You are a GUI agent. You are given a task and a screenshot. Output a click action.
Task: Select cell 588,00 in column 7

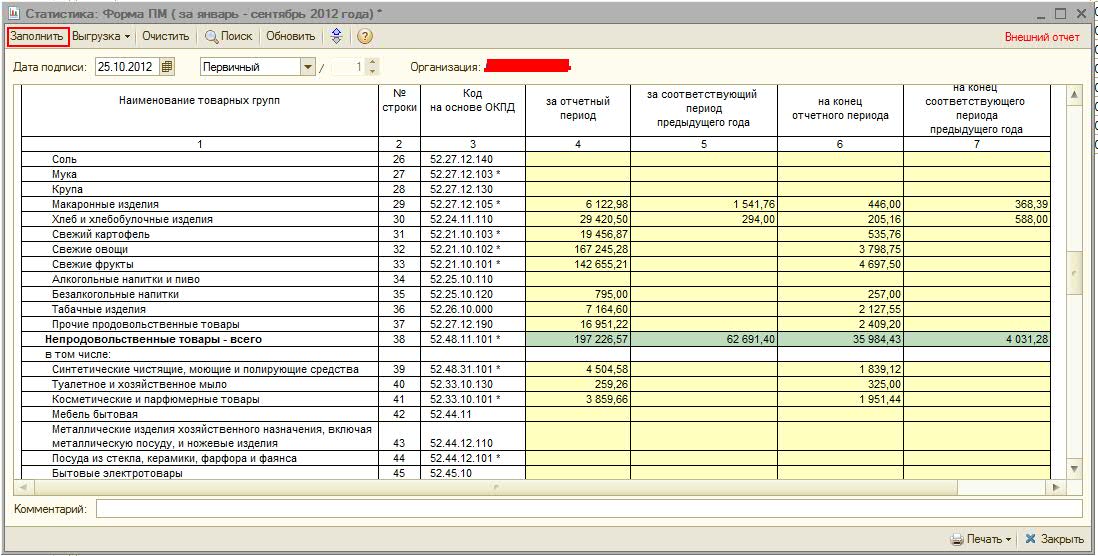(977, 219)
